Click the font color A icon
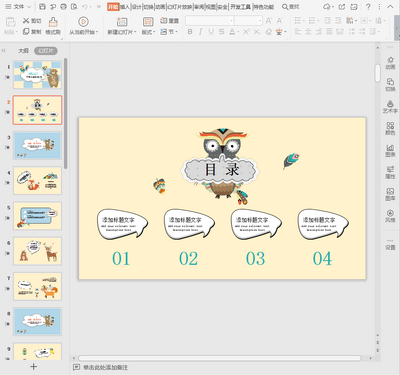Screen dimensions: 400x375 point(232,32)
